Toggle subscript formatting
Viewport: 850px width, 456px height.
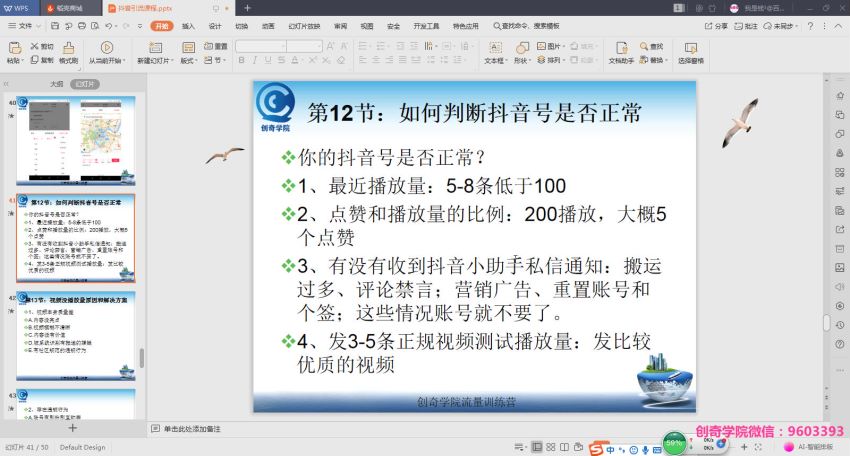tap(326, 60)
